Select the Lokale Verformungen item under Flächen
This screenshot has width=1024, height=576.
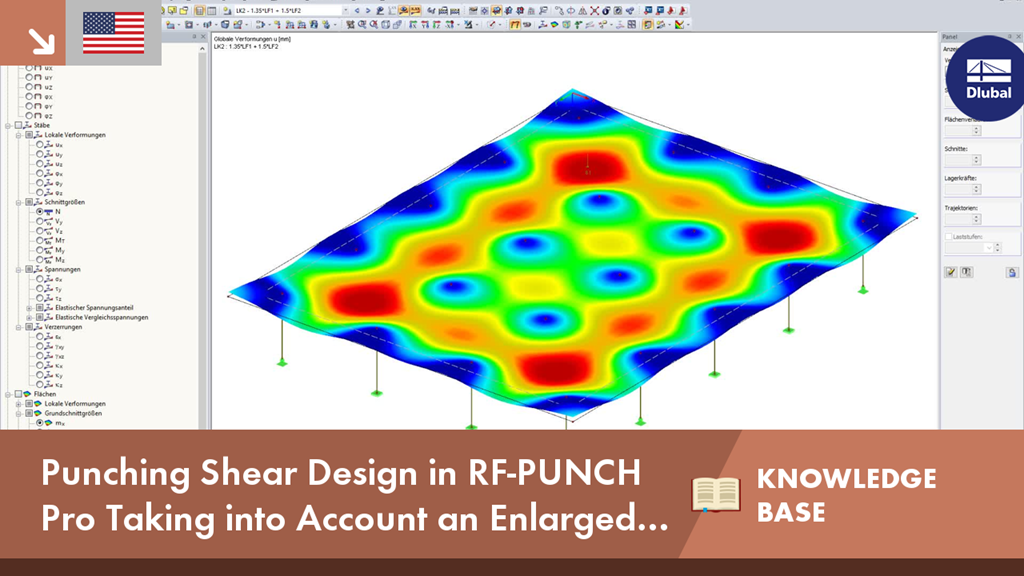[x=75, y=404]
